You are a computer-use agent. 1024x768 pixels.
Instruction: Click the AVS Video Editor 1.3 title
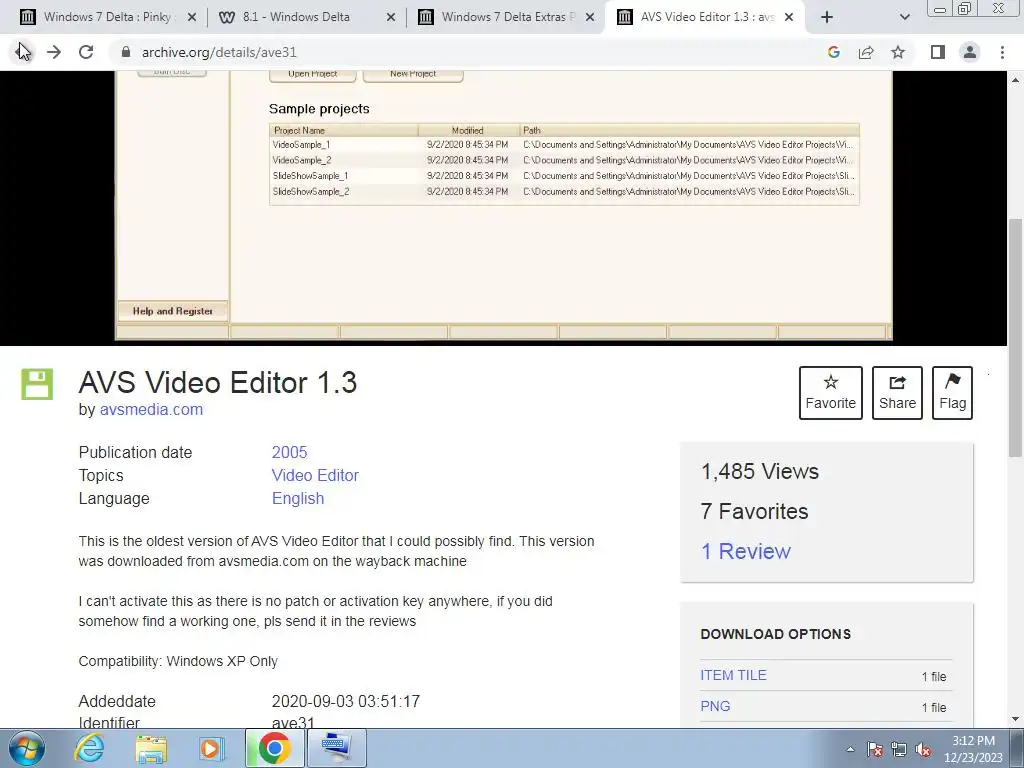(x=217, y=383)
